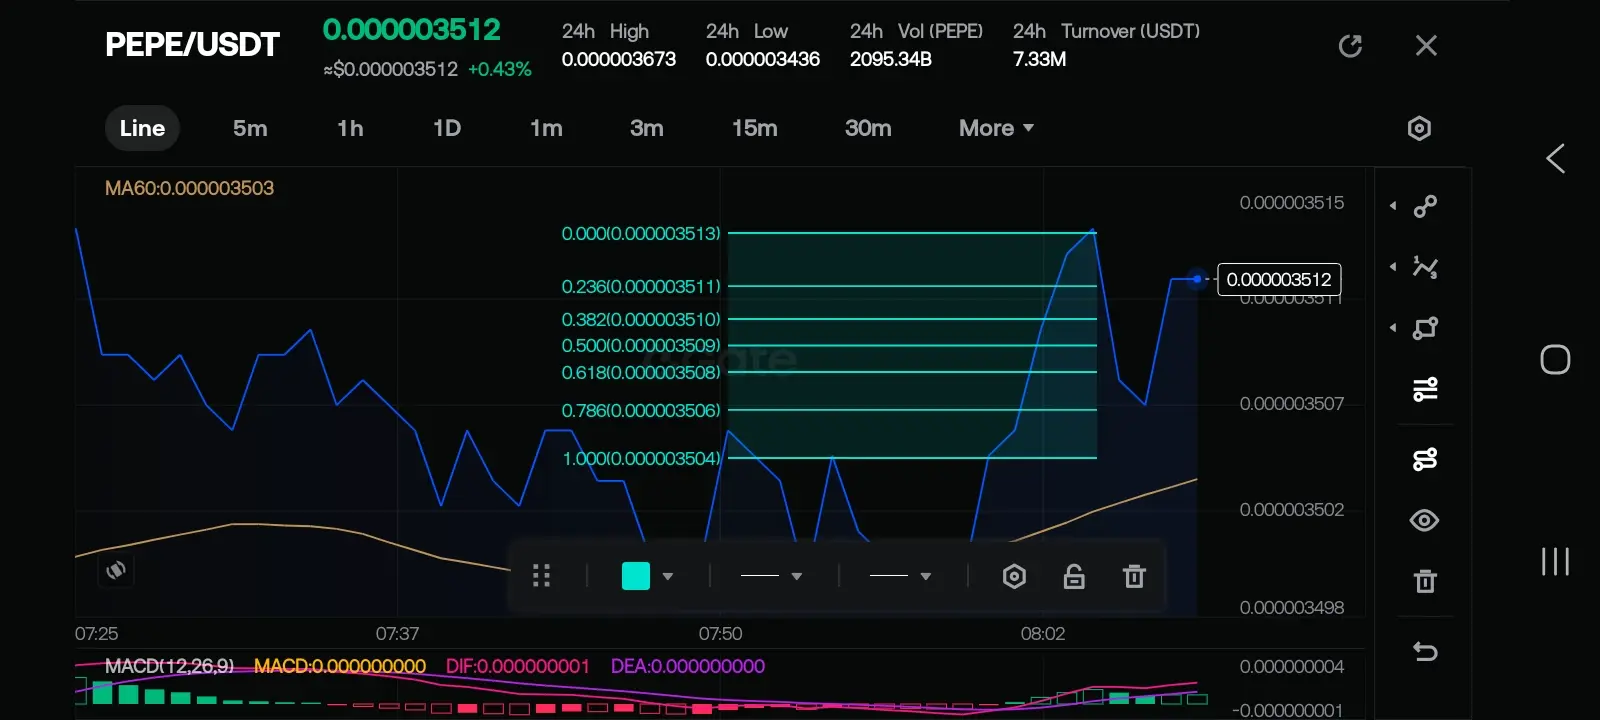Screen dimensions: 1600x720
Task: Expand the color picker dropdown arrow
Action: (668, 577)
